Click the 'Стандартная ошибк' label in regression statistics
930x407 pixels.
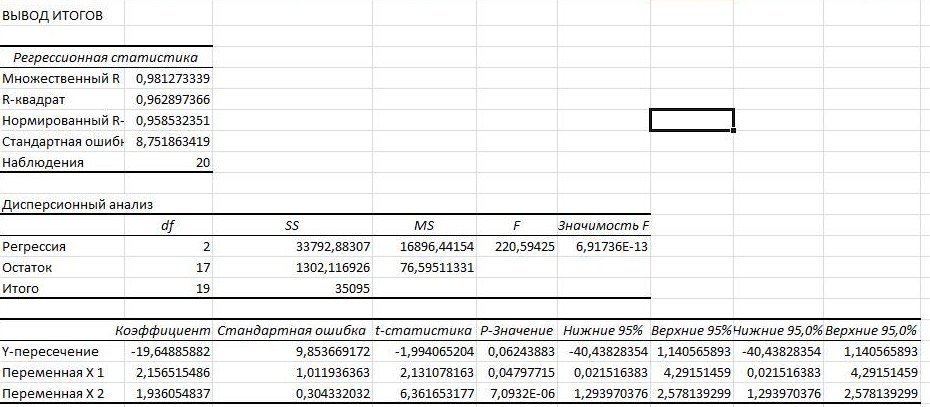coord(62,141)
